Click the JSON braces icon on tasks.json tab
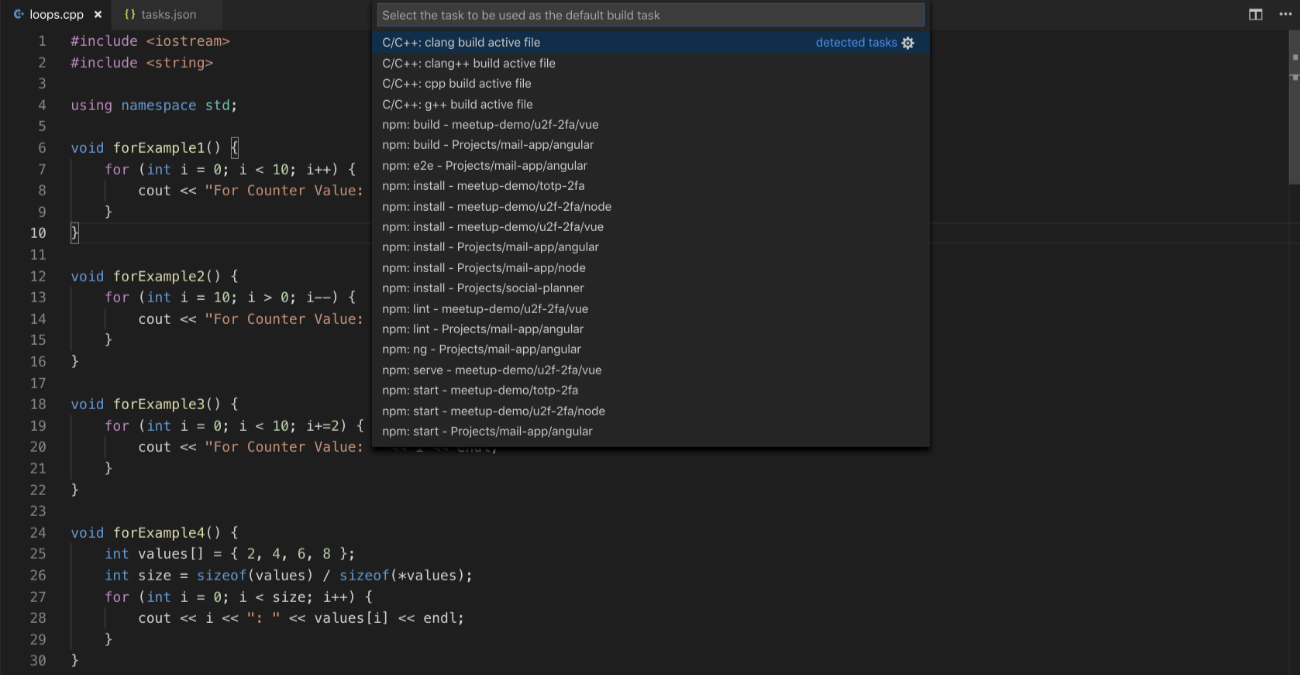The width and height of the screenshot is (1300, 675). (131, 15)
